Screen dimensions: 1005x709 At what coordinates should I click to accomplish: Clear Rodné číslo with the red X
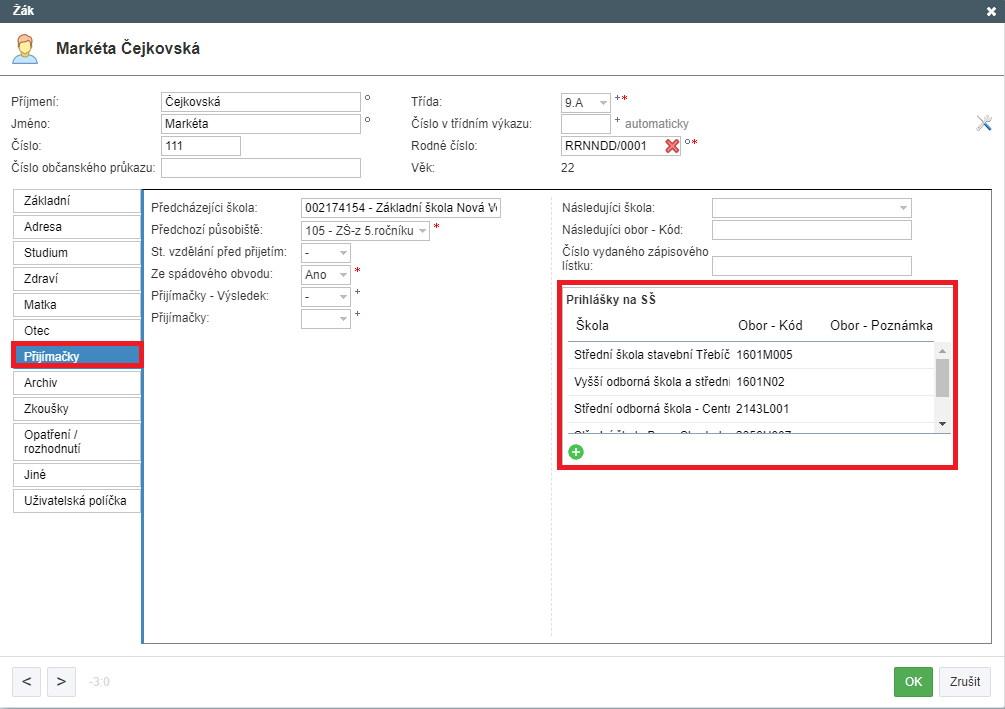click(672, 146)
